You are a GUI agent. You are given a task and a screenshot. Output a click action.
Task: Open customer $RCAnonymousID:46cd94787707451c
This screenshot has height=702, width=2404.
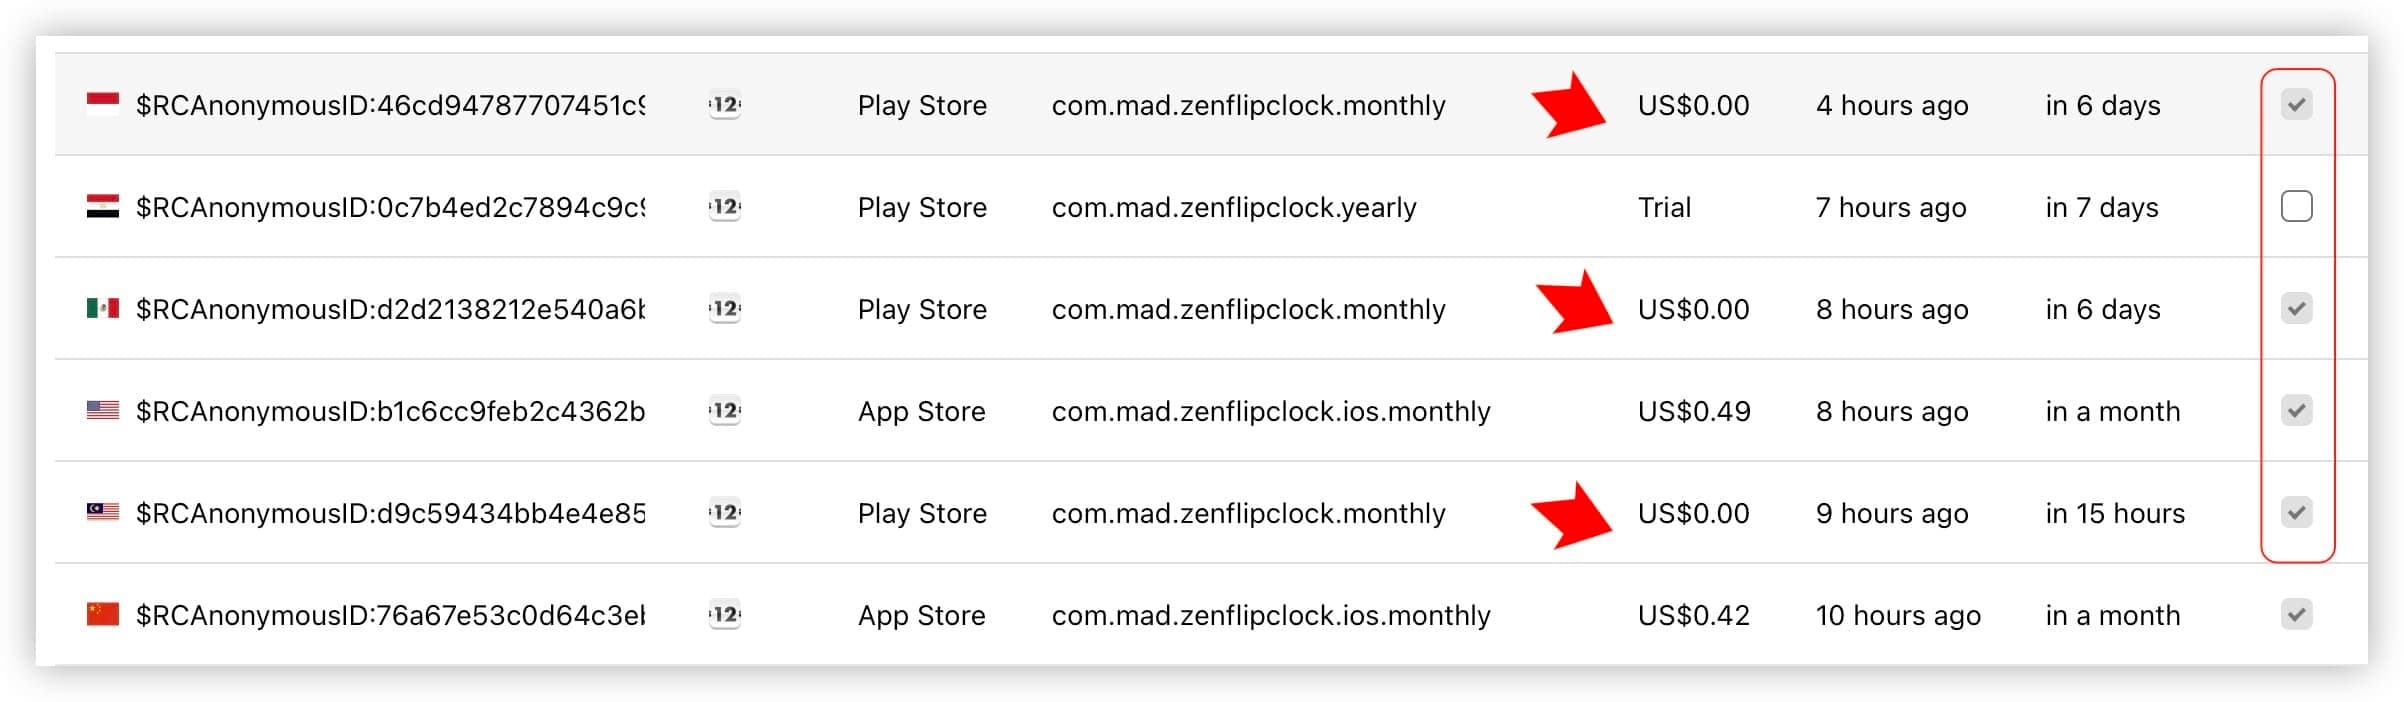tap(390, 105)
